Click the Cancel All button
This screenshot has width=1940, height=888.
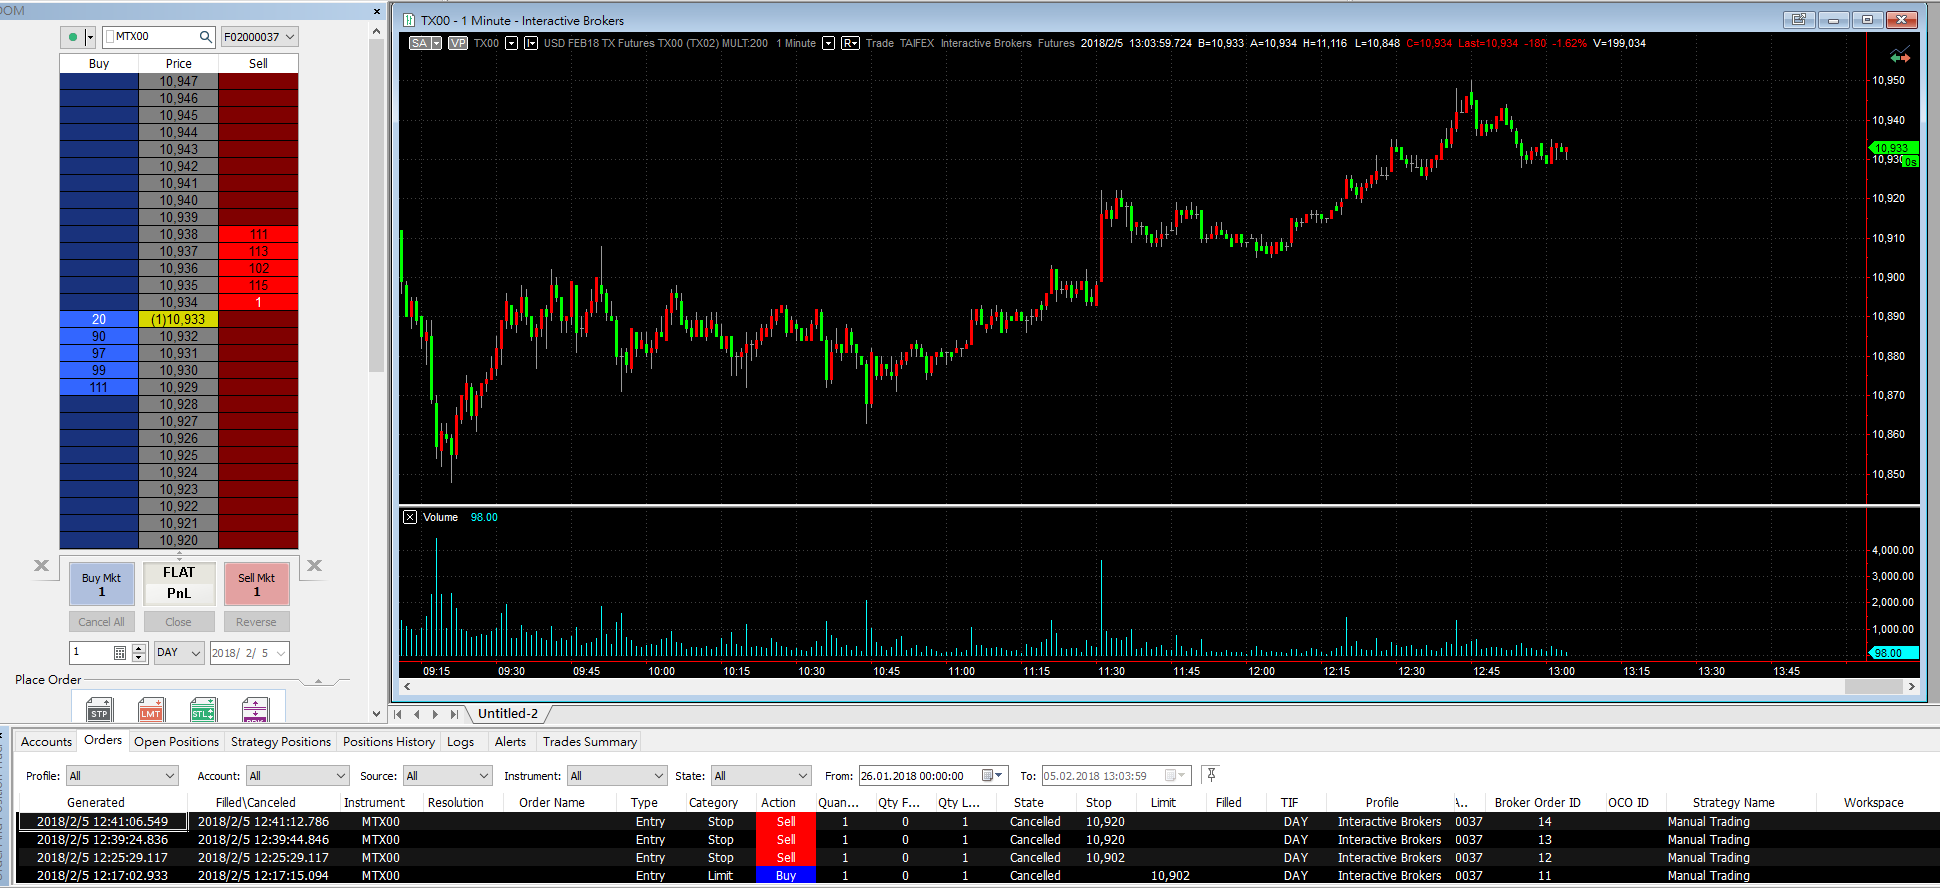pos(101,622)
